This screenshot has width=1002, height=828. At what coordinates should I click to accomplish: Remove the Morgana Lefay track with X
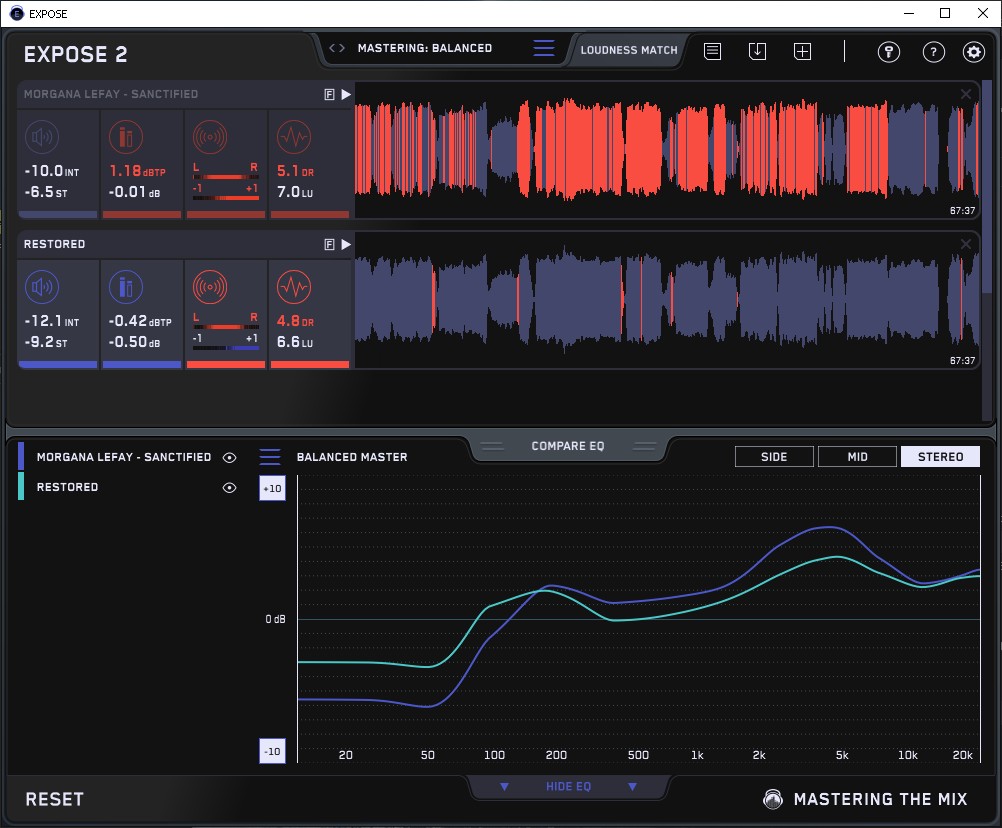pyautogui.click(x=966, y=94)
